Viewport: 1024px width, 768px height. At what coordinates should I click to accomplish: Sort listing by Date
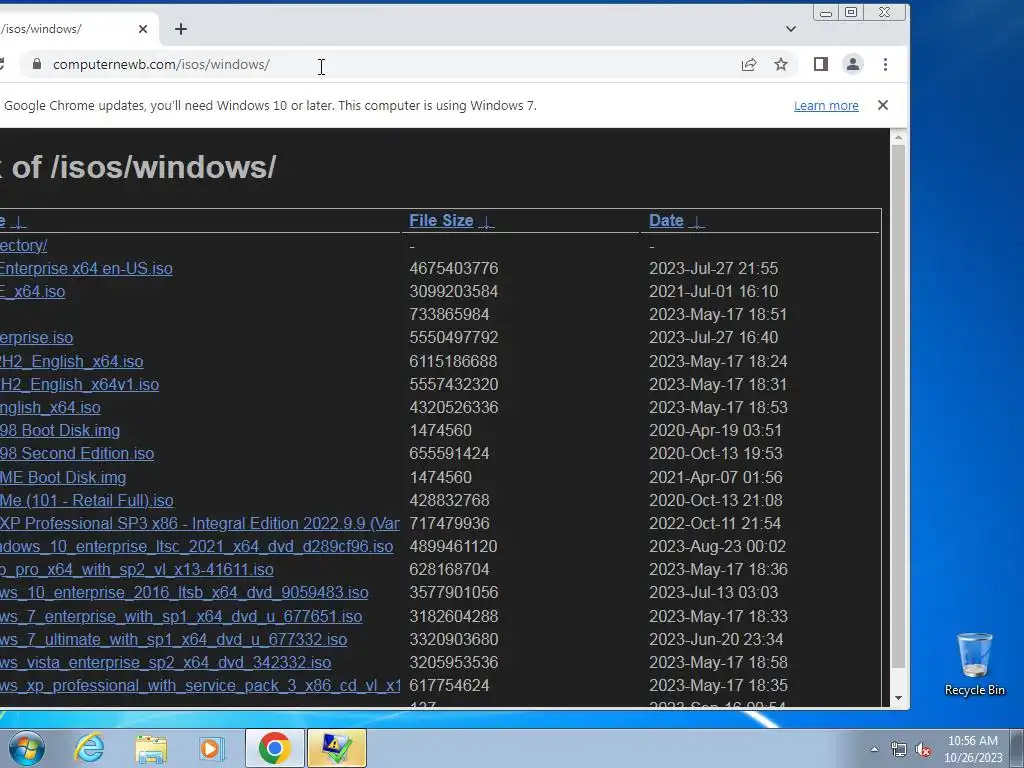[666, 221]
